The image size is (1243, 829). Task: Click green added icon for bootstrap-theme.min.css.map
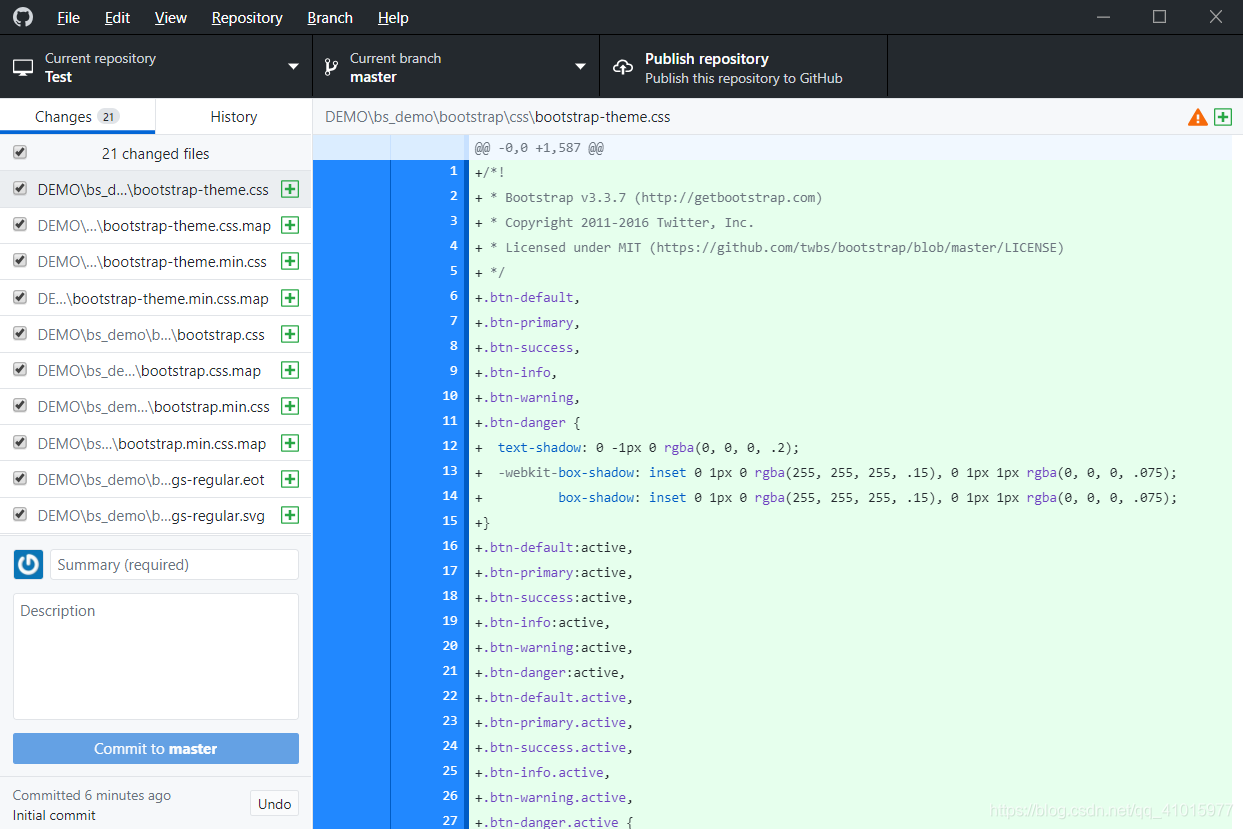coord(290,298)
